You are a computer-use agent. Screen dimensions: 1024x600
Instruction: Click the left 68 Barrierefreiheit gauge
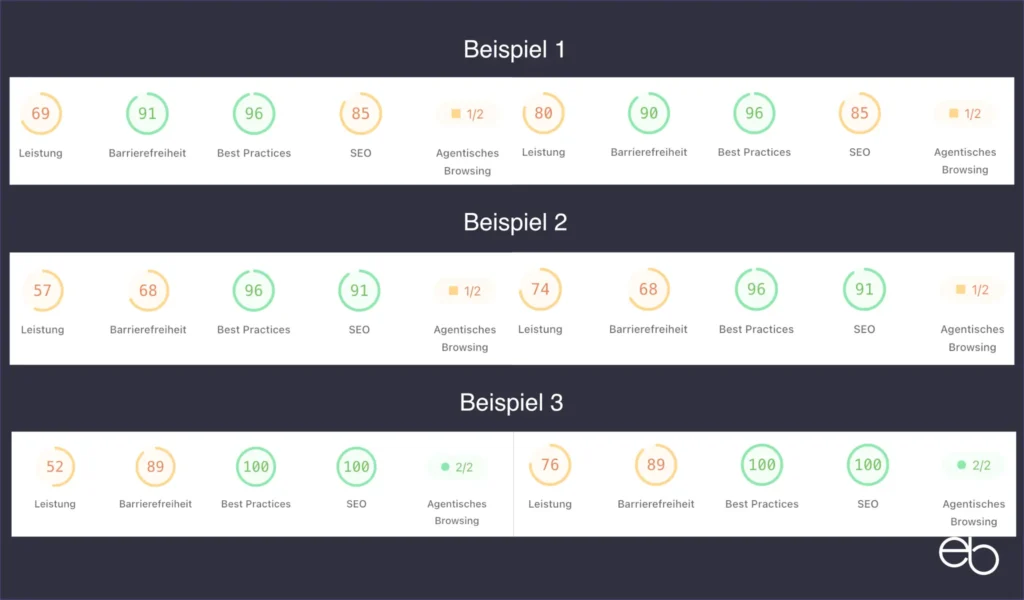click(x=148, y=290)
